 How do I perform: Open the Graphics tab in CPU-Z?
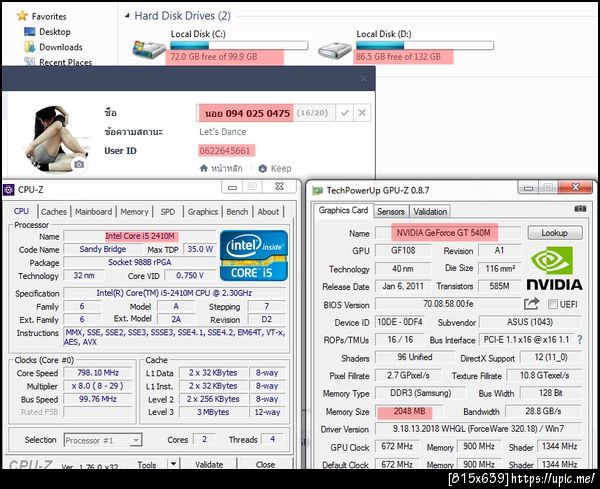[x=203, y=212]
